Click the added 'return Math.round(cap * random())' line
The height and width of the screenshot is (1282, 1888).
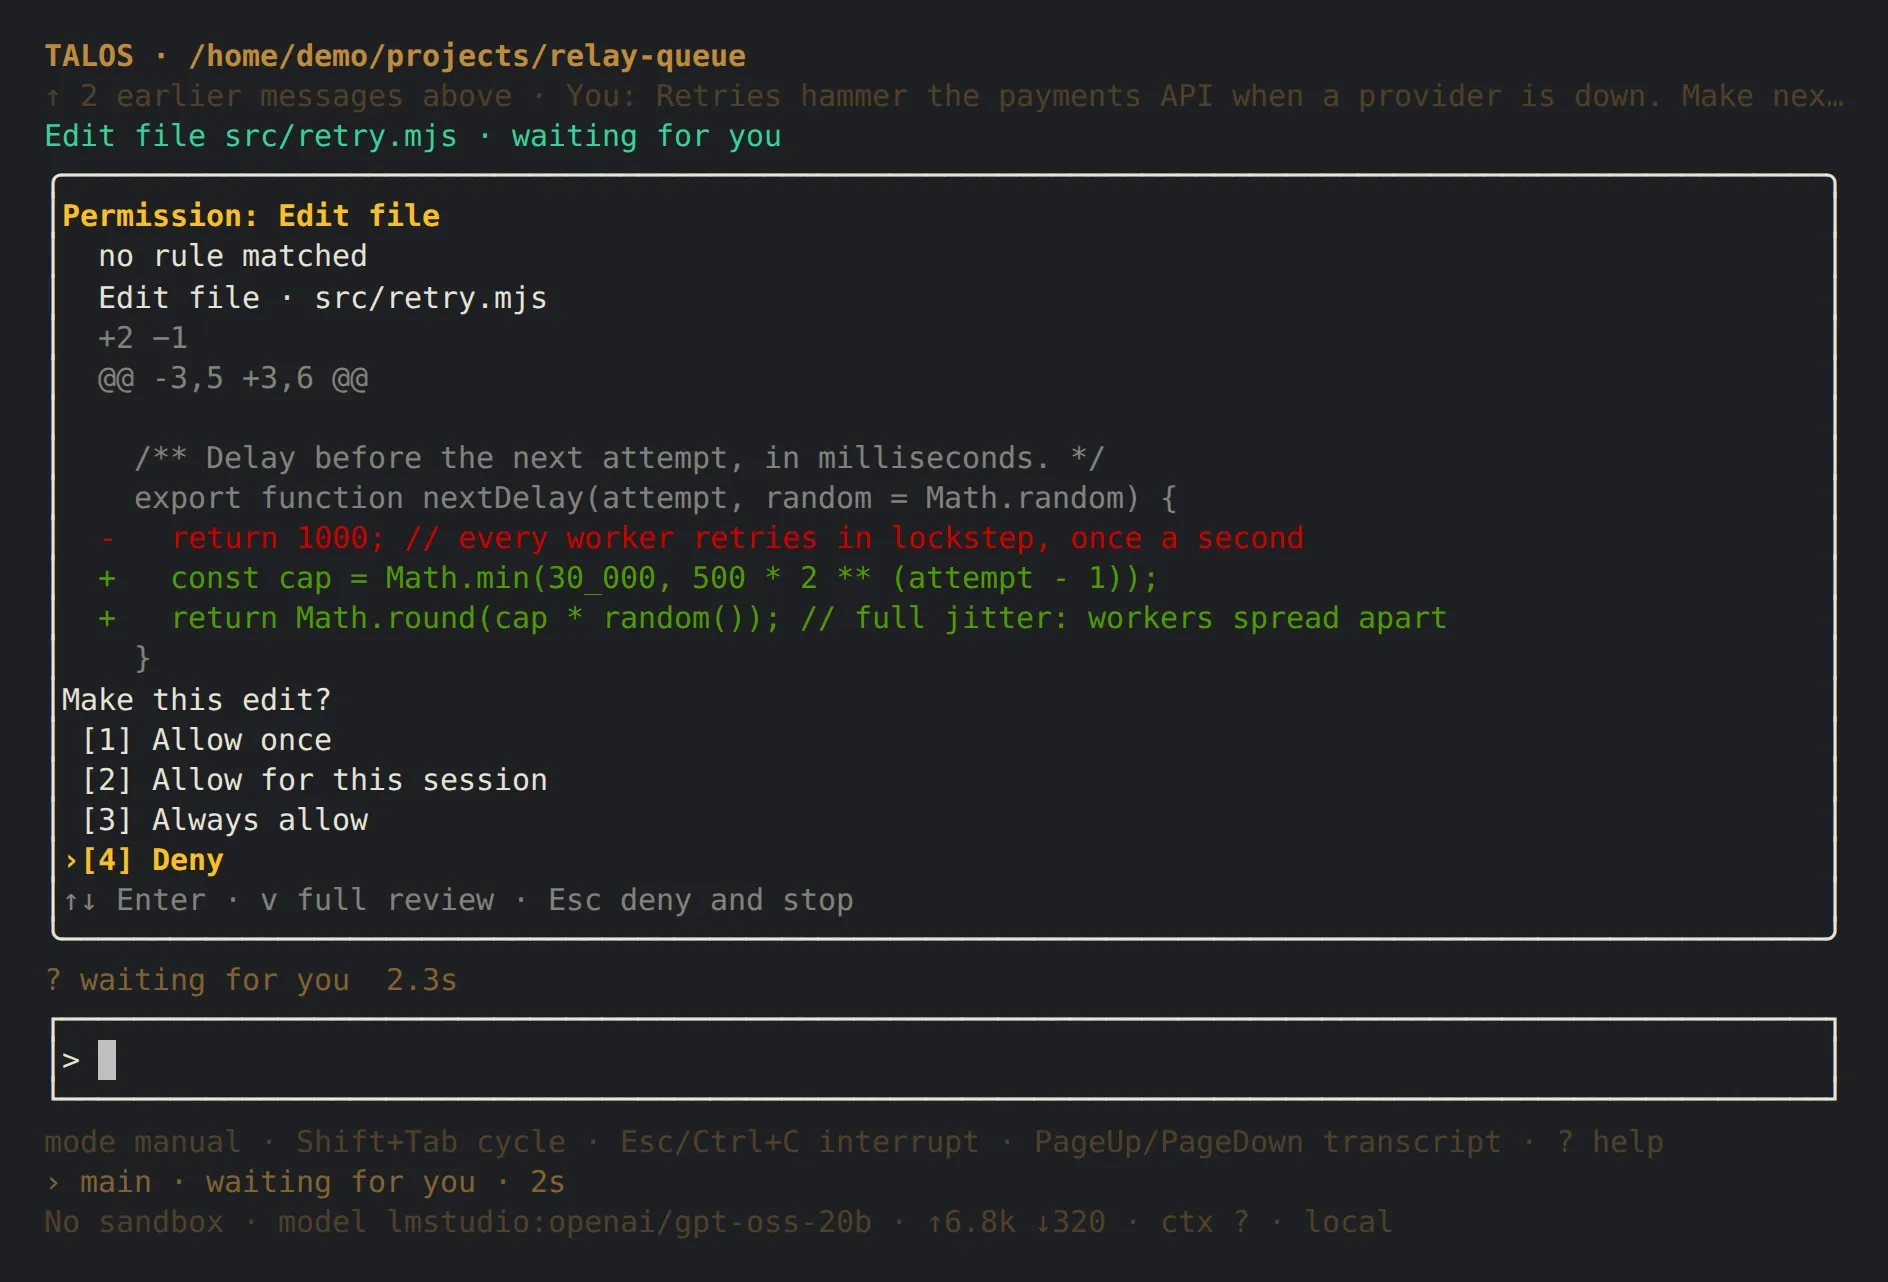[x=773, y=618]
